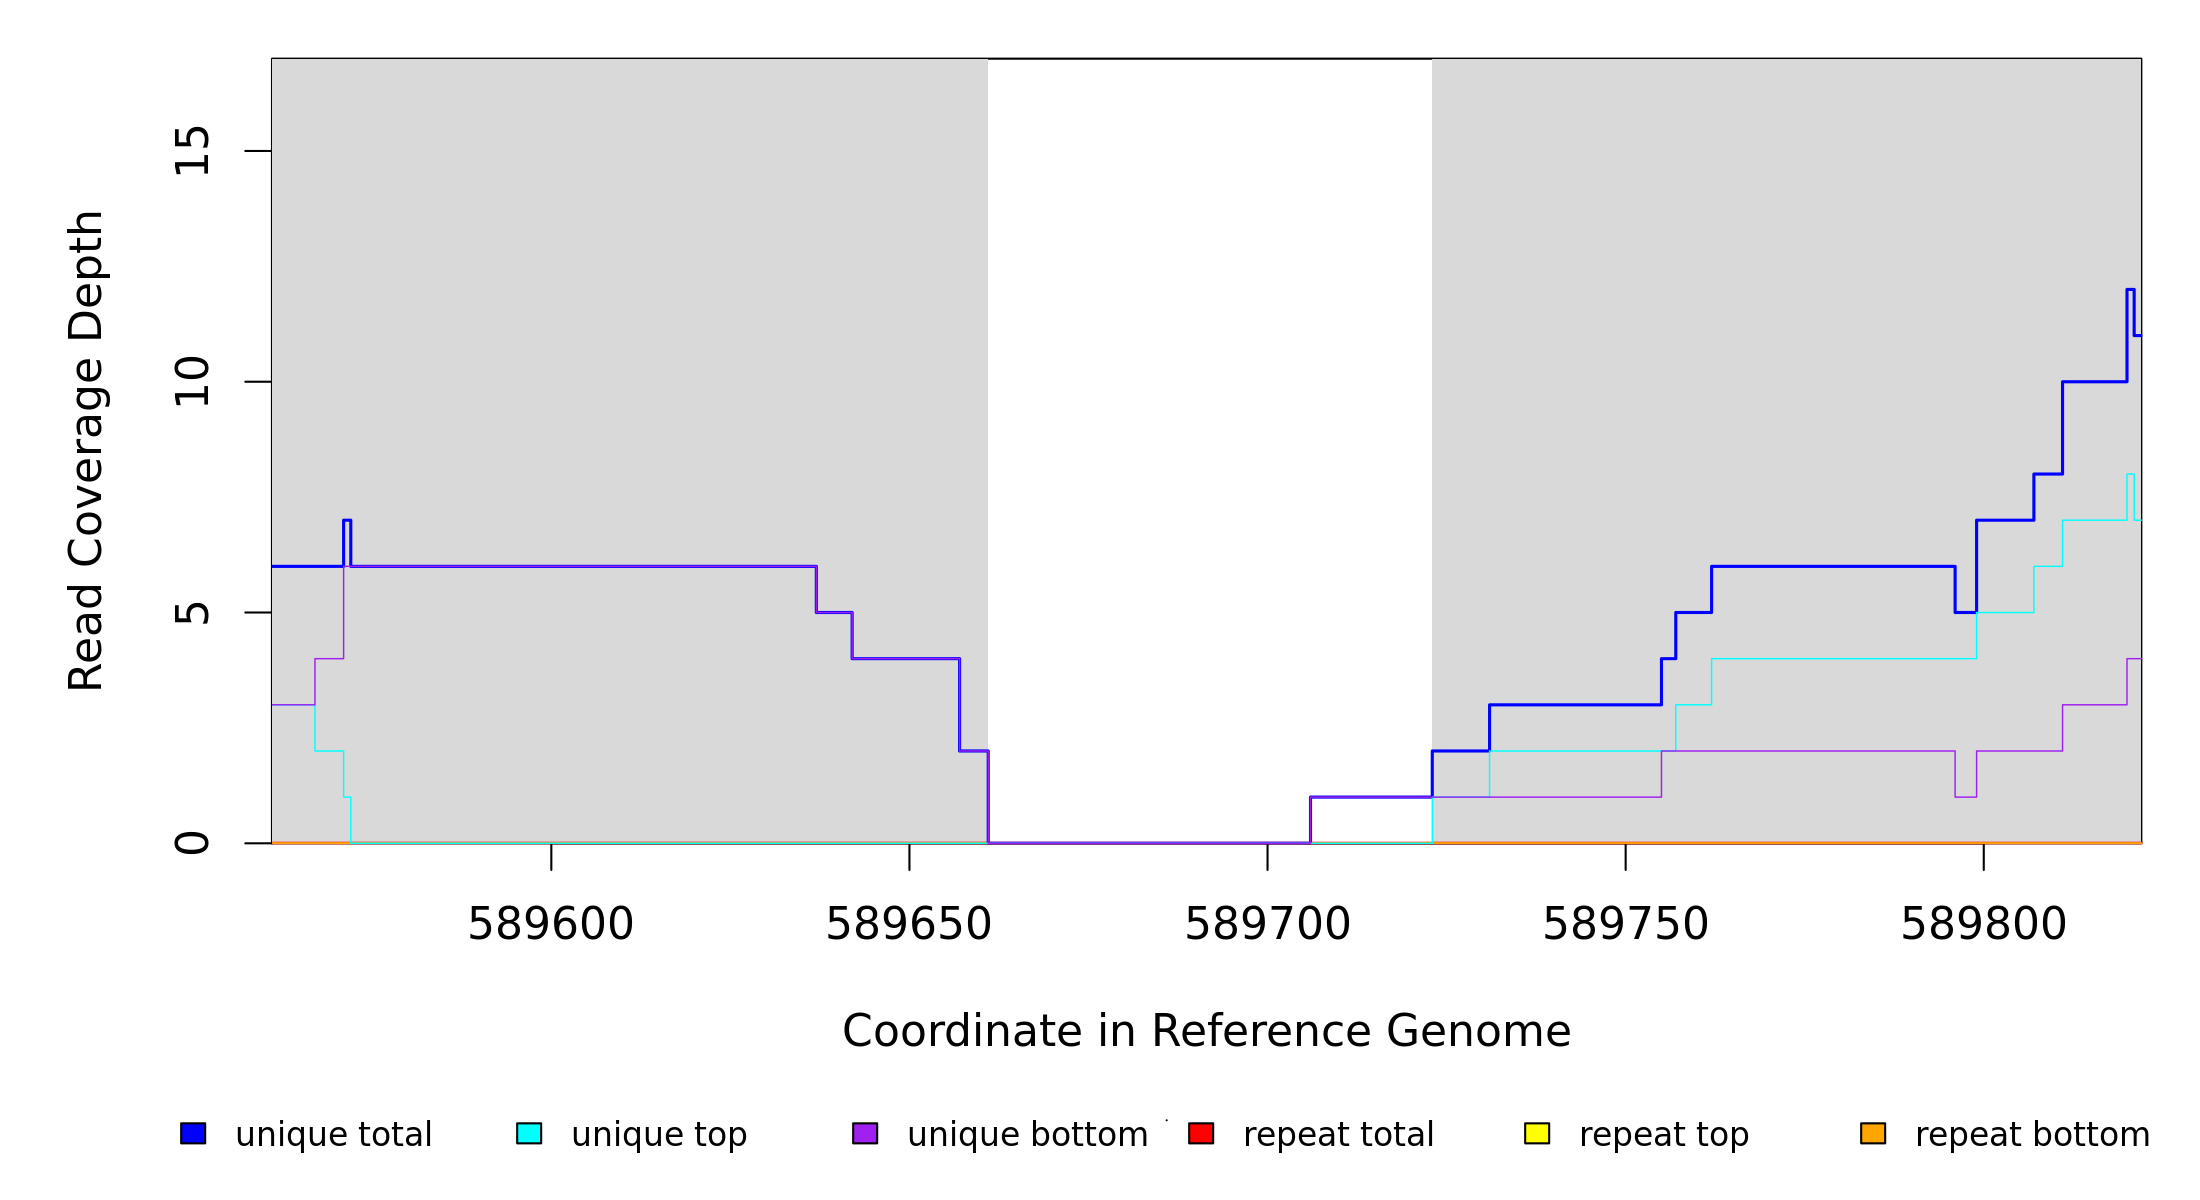The width and height of the screenshot is (2200, 1200).
Task: Click the y-axis tick label 10
Action: click(192, 382)
